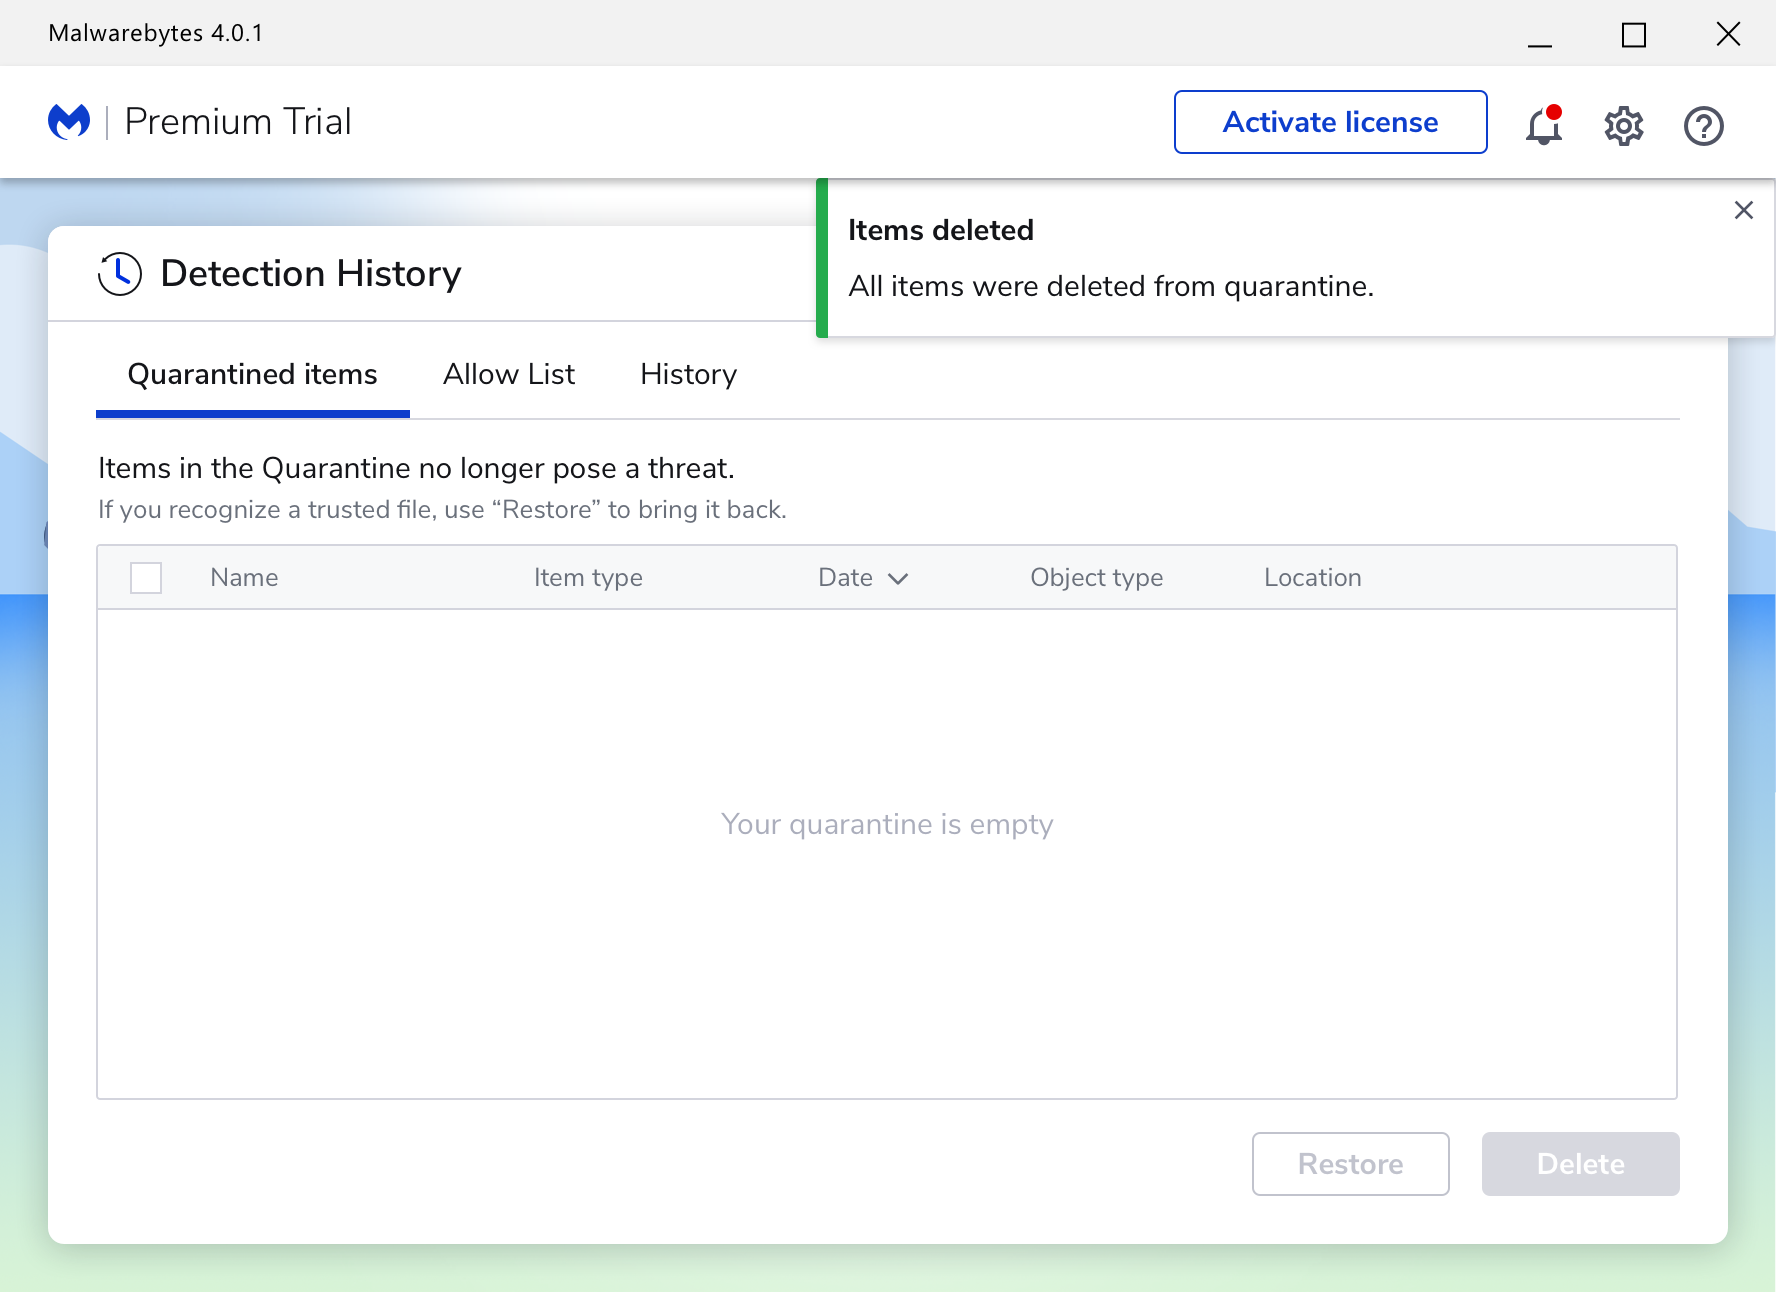Viewport: 1776px width, 1292px height.
Task: Open the Allow List tab
Action: pos(509,374)
